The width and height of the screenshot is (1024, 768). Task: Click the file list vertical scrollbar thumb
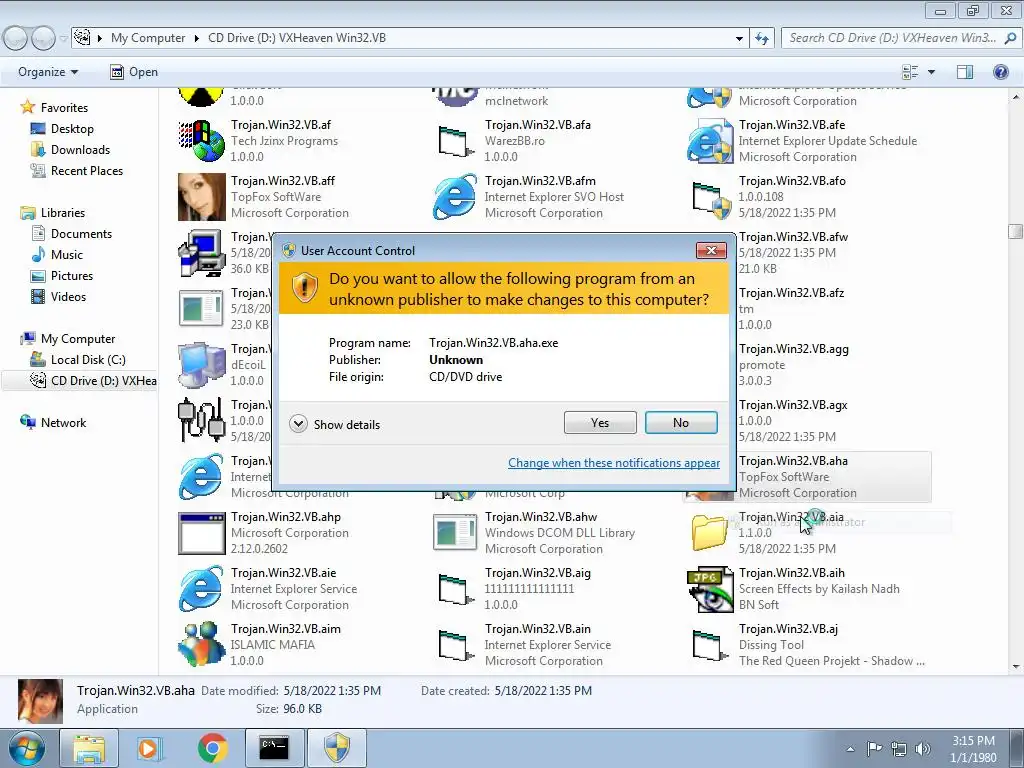click(x=1015, y=231)
